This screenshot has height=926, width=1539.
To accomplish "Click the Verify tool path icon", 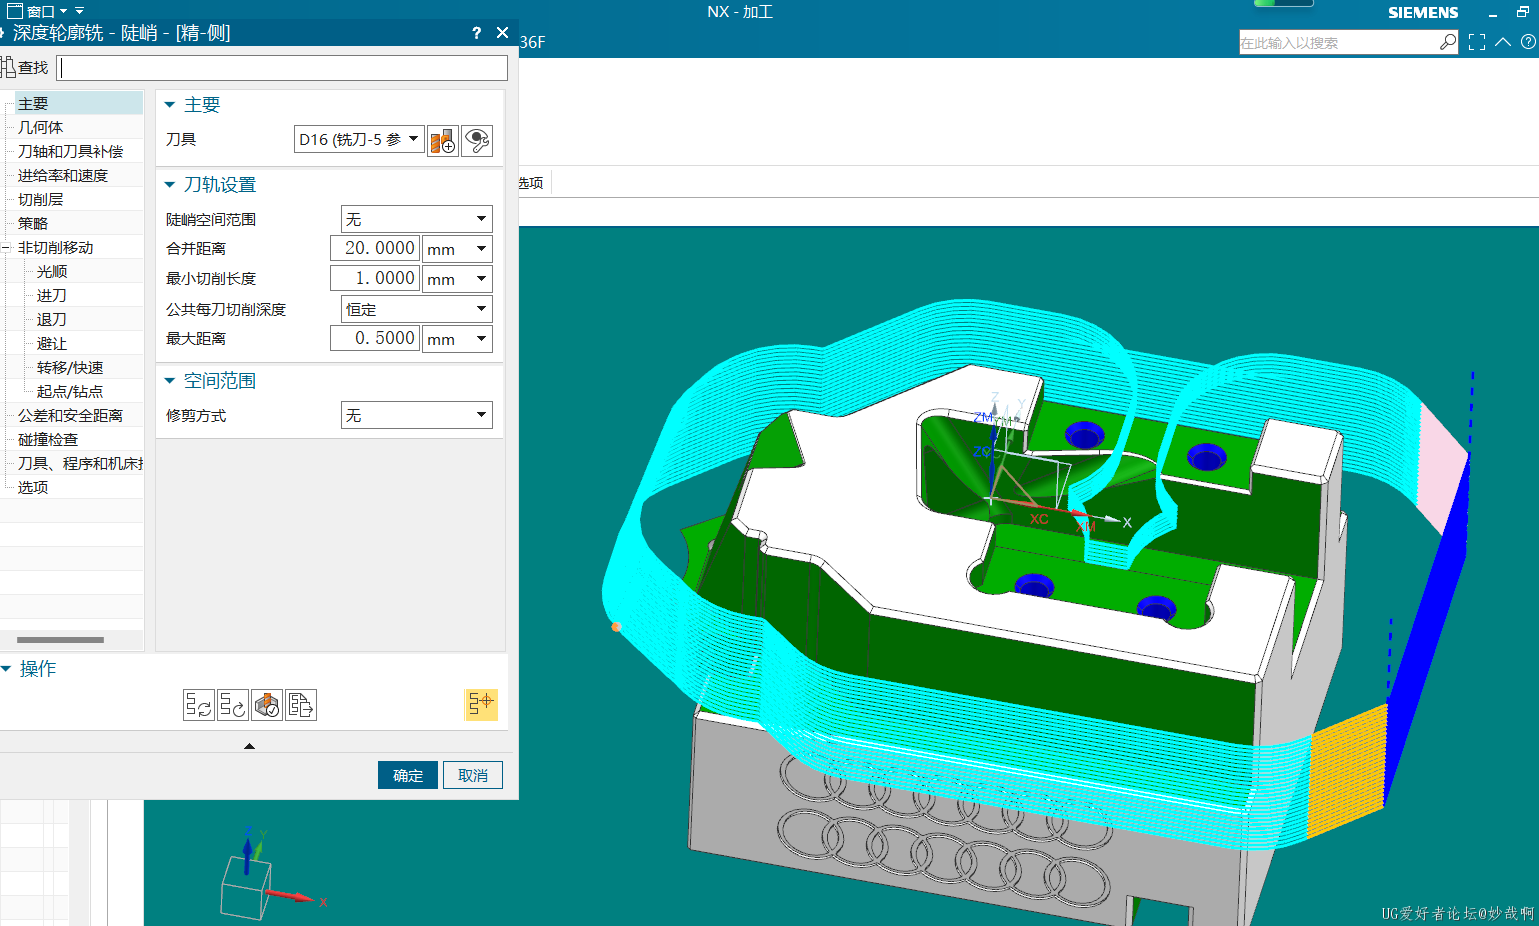I will click(267, 705).
